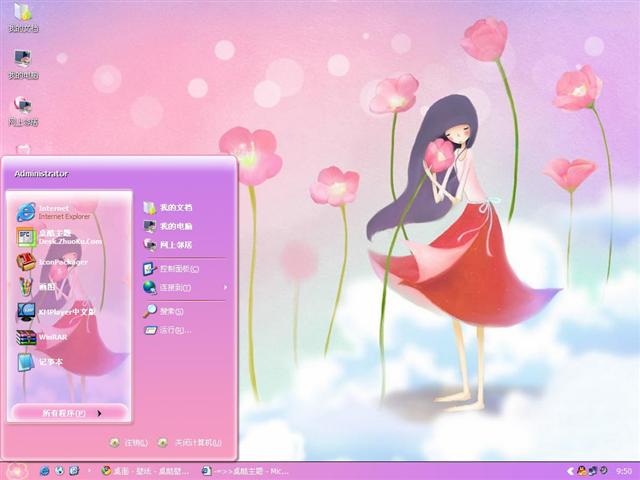Click the tray icon right of QQ
This screenshot has height=480, width=640.
coord(593,471)
